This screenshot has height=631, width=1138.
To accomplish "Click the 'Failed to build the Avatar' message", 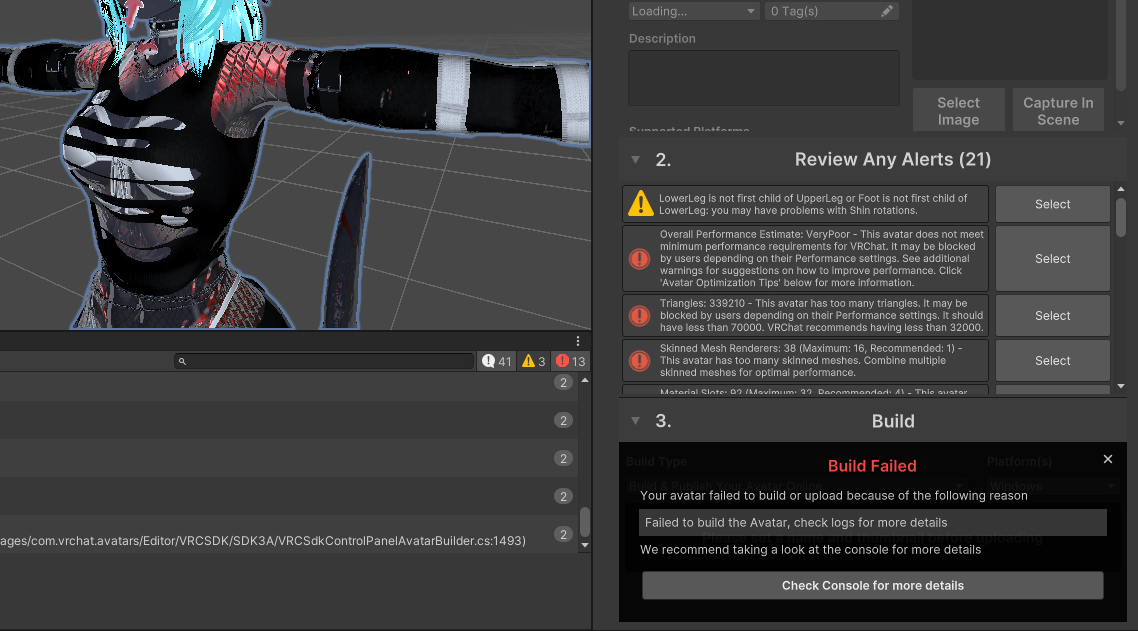I will (x=872, y=522).
